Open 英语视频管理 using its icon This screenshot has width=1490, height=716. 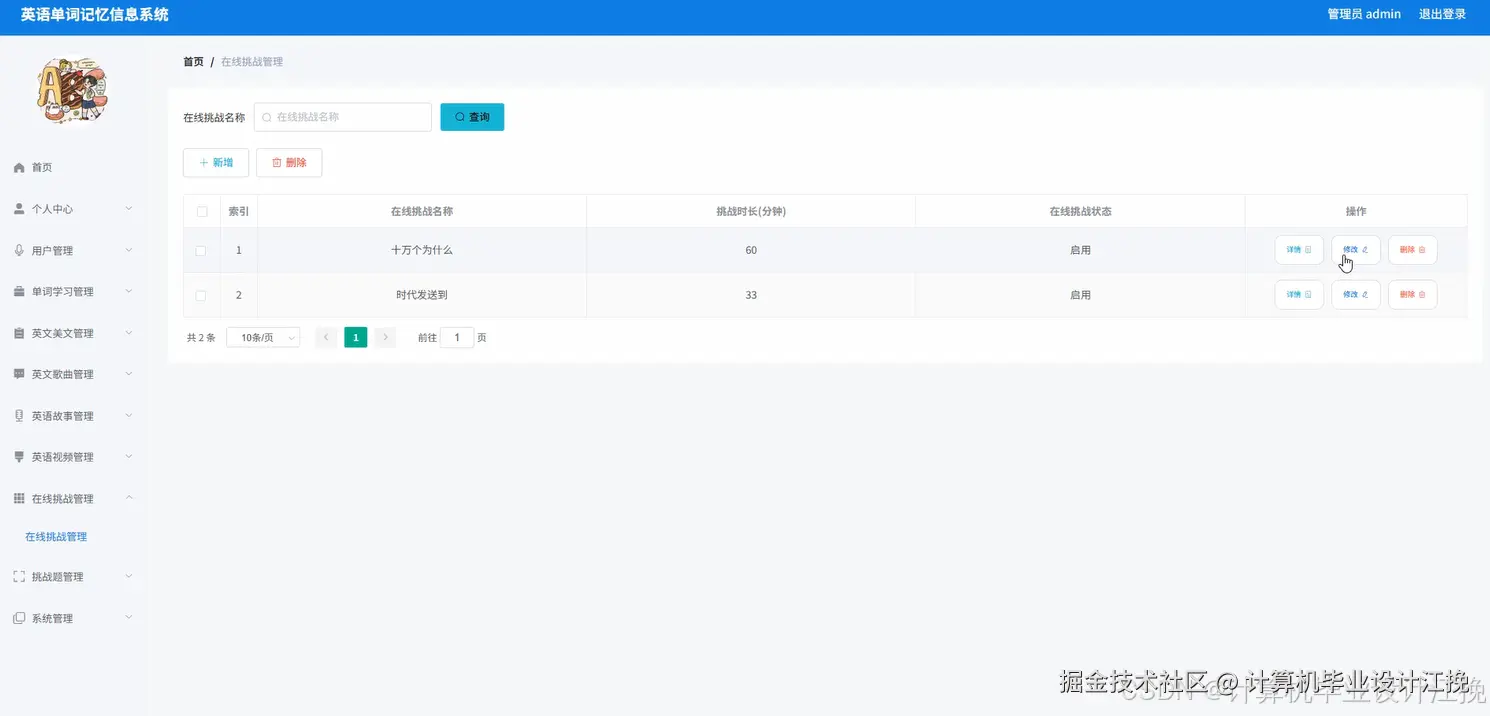18,456
